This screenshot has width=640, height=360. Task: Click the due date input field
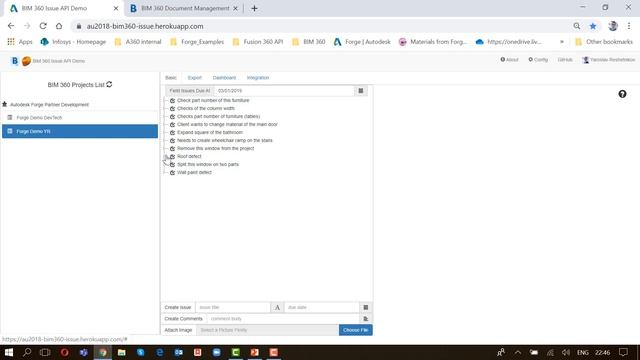click(322, 307)
